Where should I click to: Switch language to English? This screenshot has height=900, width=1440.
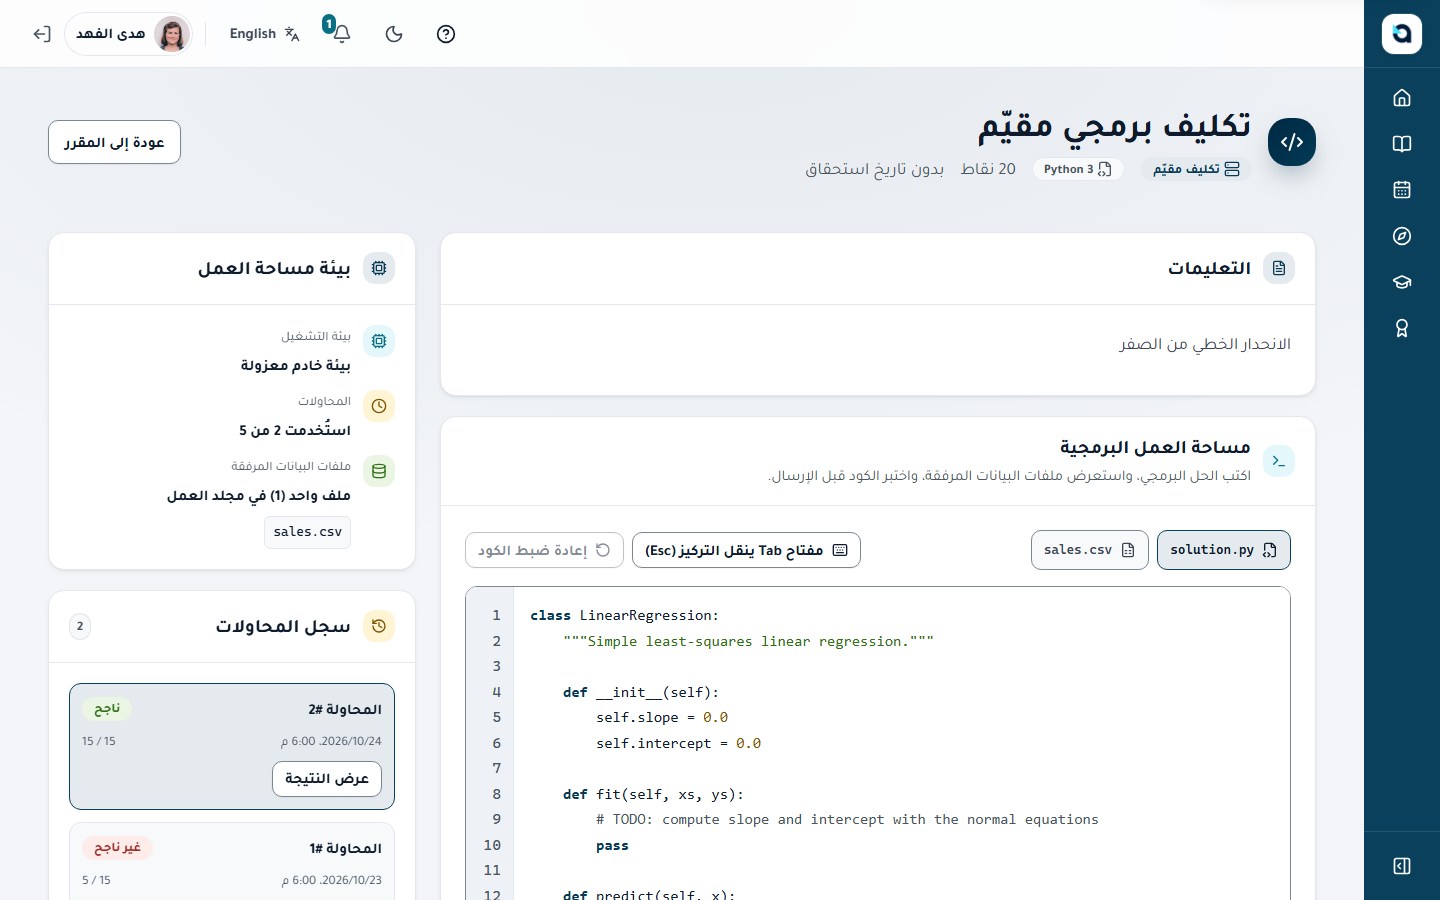pos(264,34)
